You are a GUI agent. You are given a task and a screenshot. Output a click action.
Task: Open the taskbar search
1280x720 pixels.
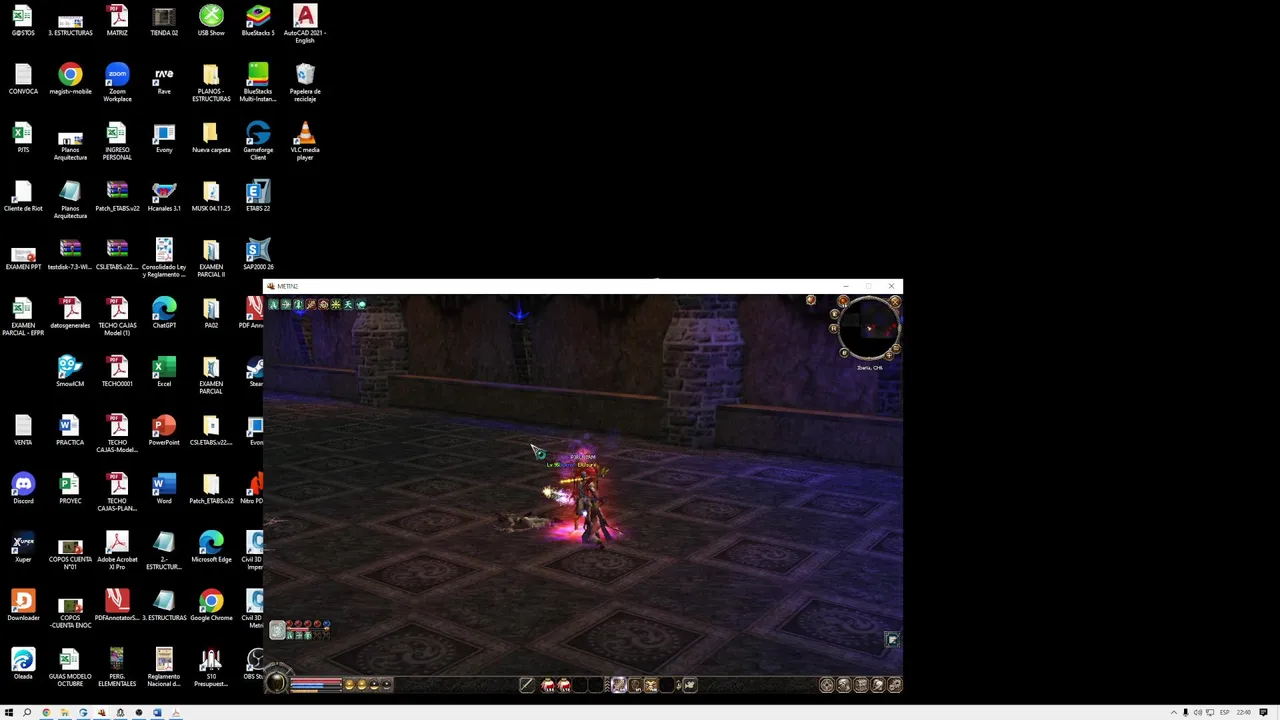click(x=27, y=713)
